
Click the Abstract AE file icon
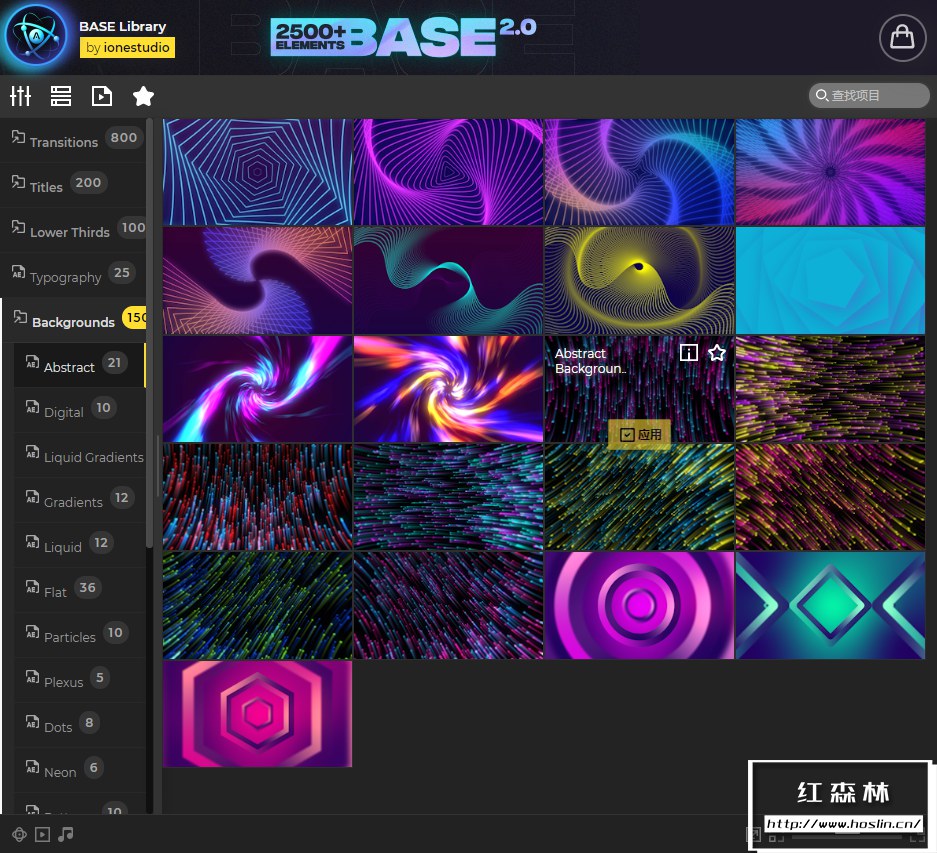pos(32,362)
